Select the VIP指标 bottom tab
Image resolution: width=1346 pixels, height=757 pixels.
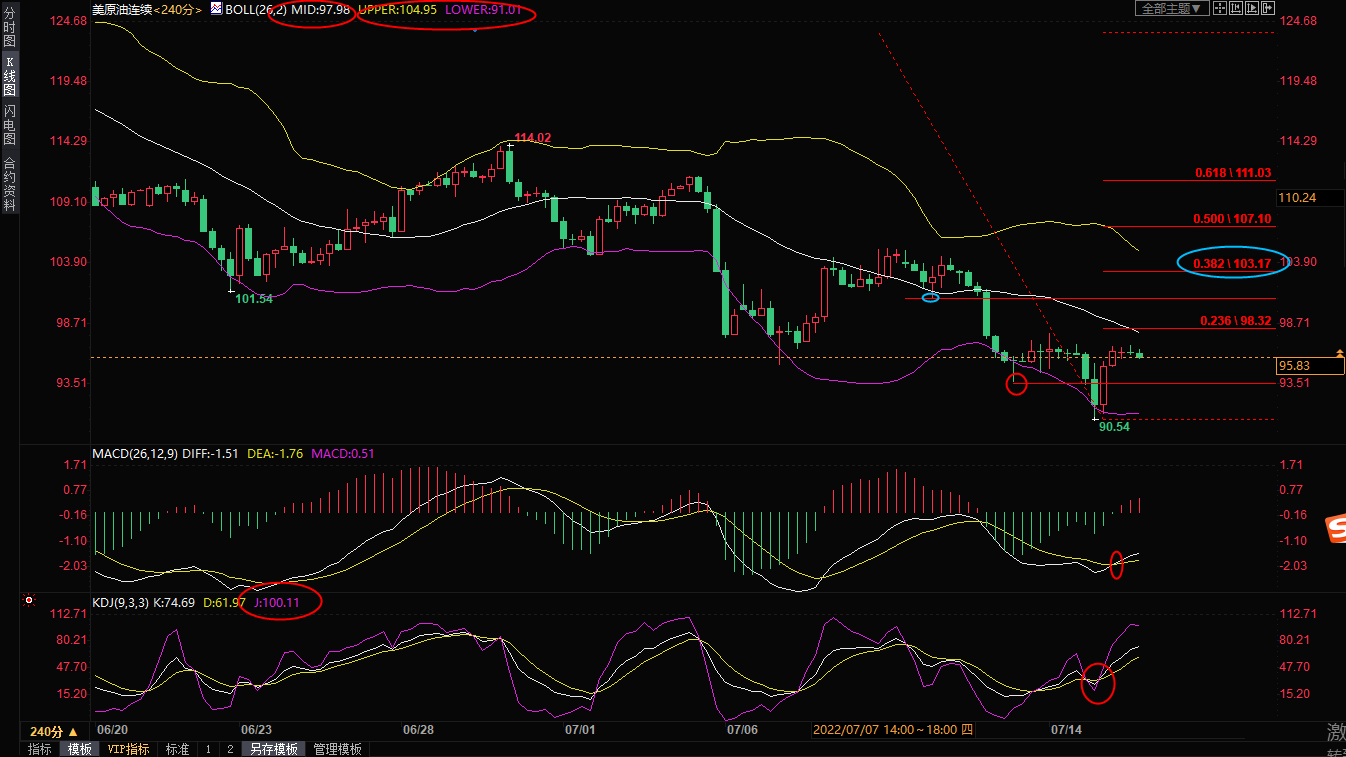(128, 749)
